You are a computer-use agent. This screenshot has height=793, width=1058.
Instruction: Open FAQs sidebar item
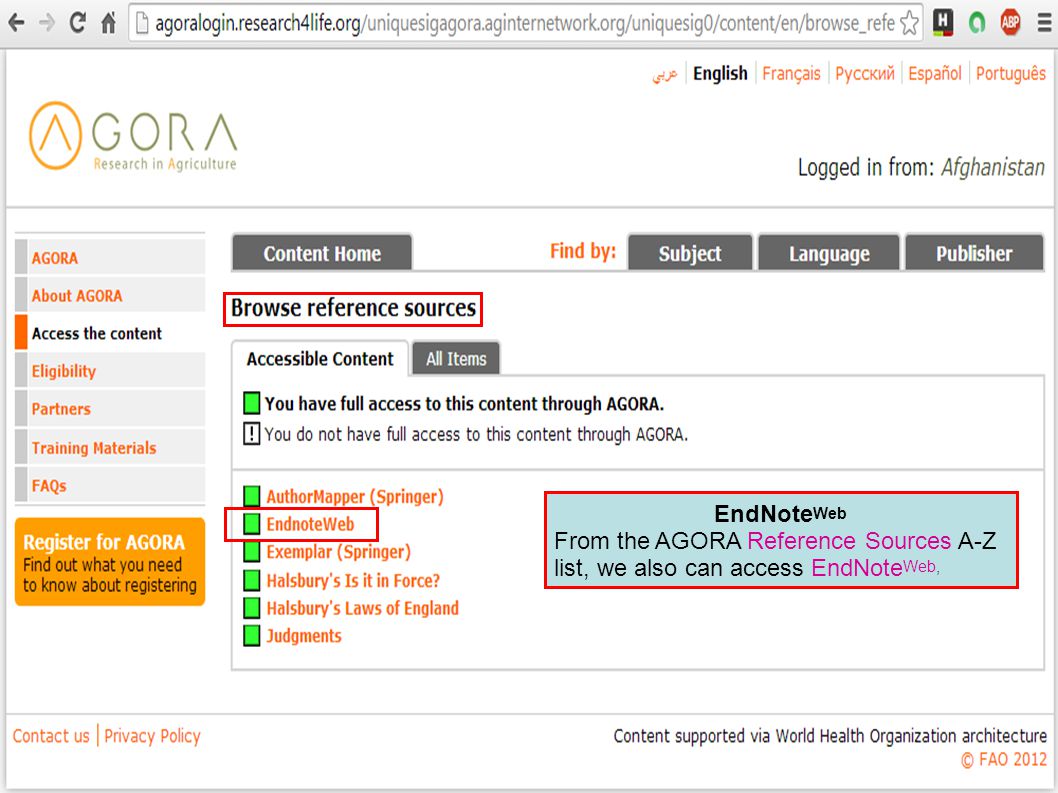(110, 485)
